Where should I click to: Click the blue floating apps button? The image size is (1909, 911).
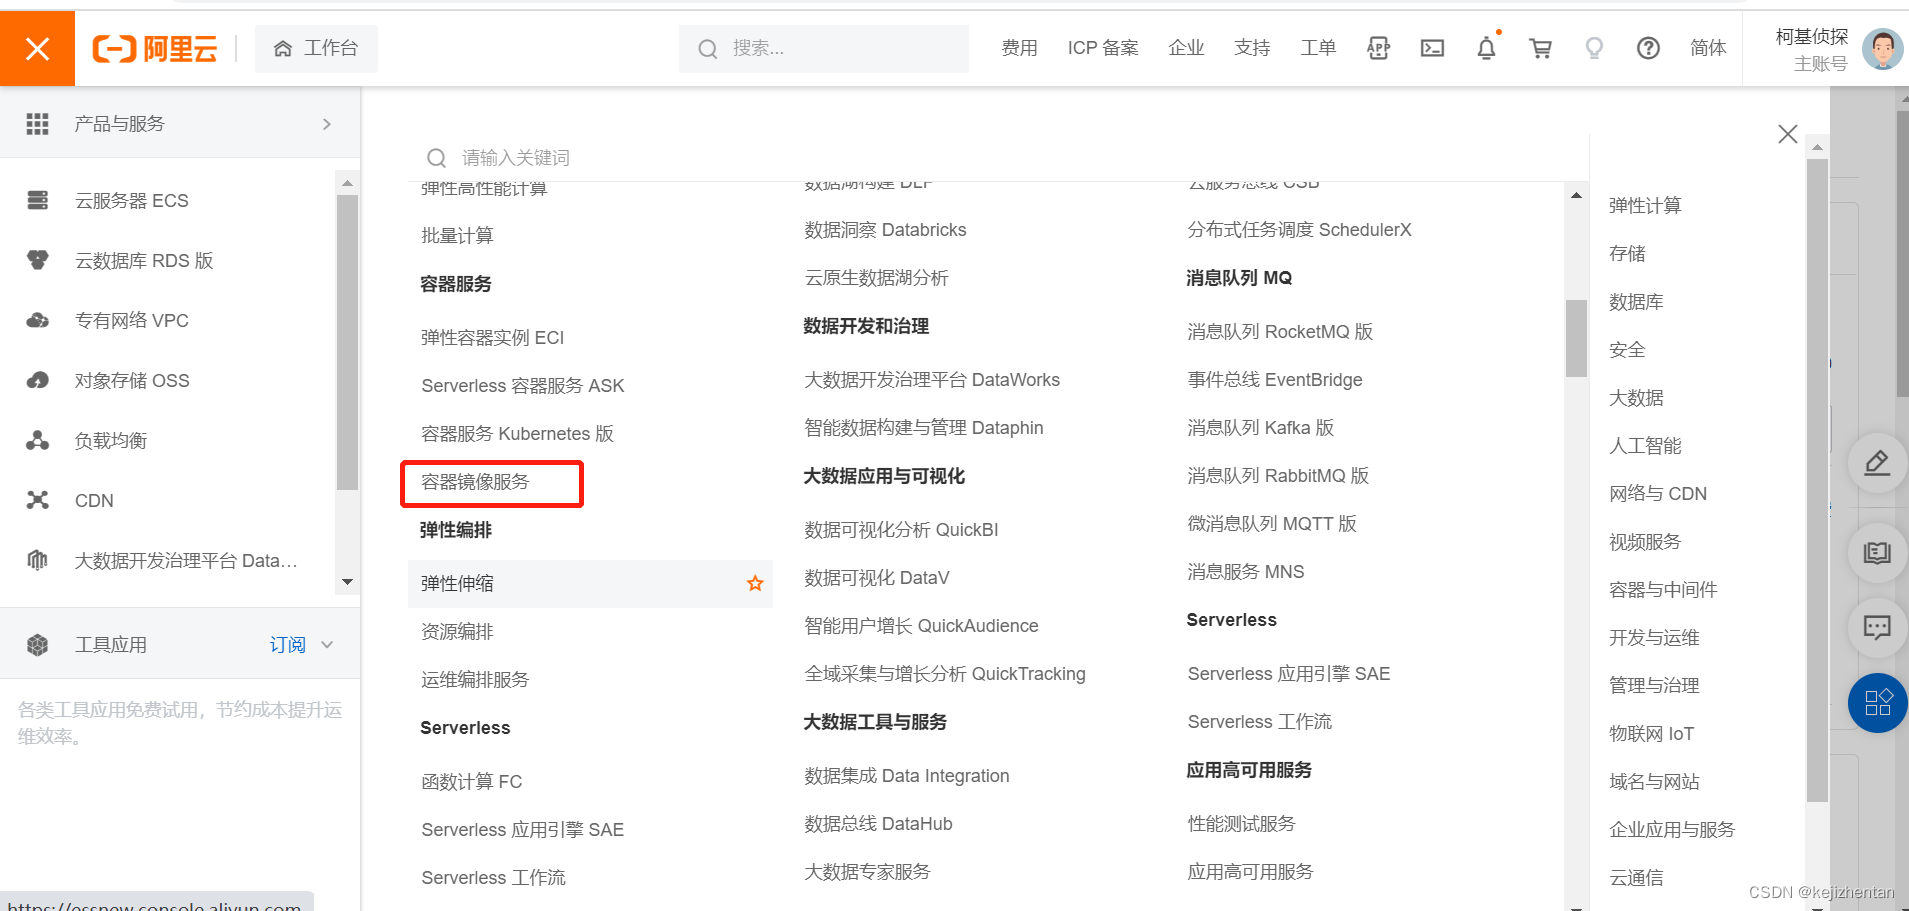coord(1877,703)
